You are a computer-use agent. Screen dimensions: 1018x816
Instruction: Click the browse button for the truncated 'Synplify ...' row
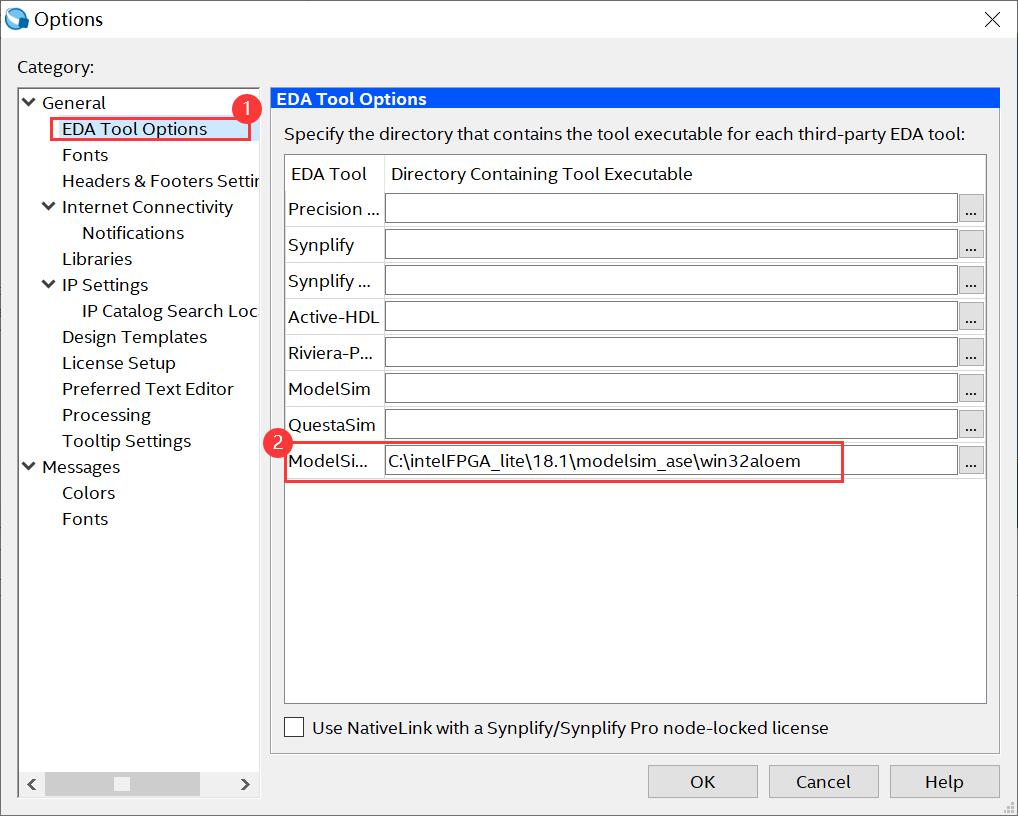pyautogui.click(x=971, y=280)
